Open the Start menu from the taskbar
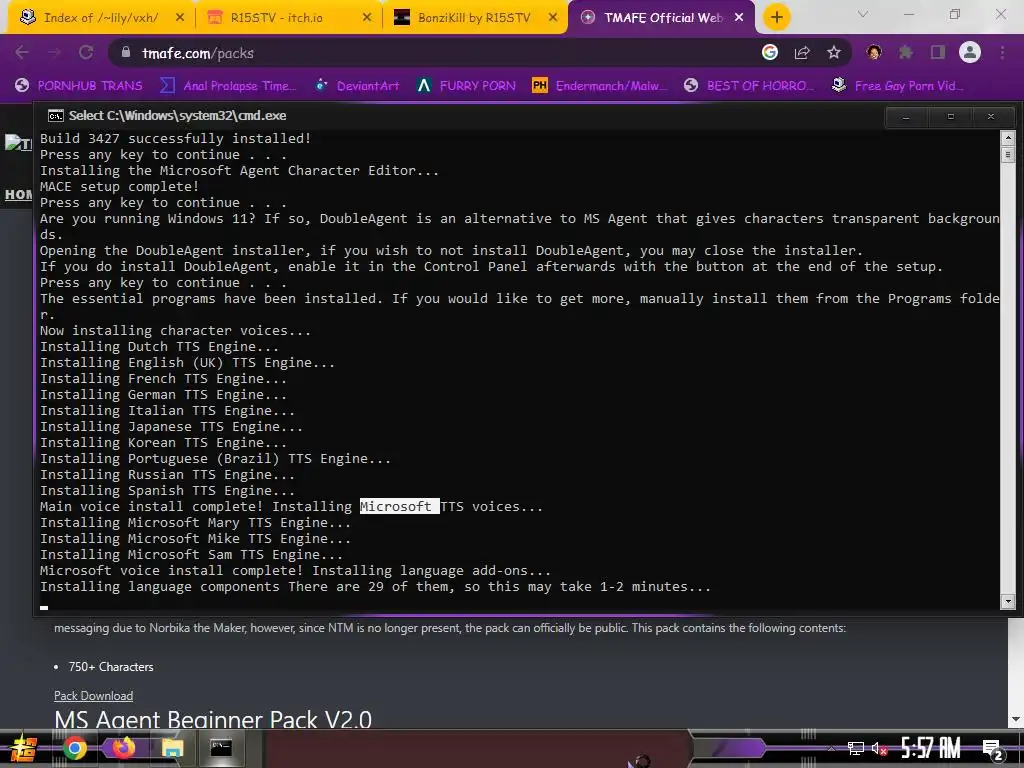 pos(24,748)
